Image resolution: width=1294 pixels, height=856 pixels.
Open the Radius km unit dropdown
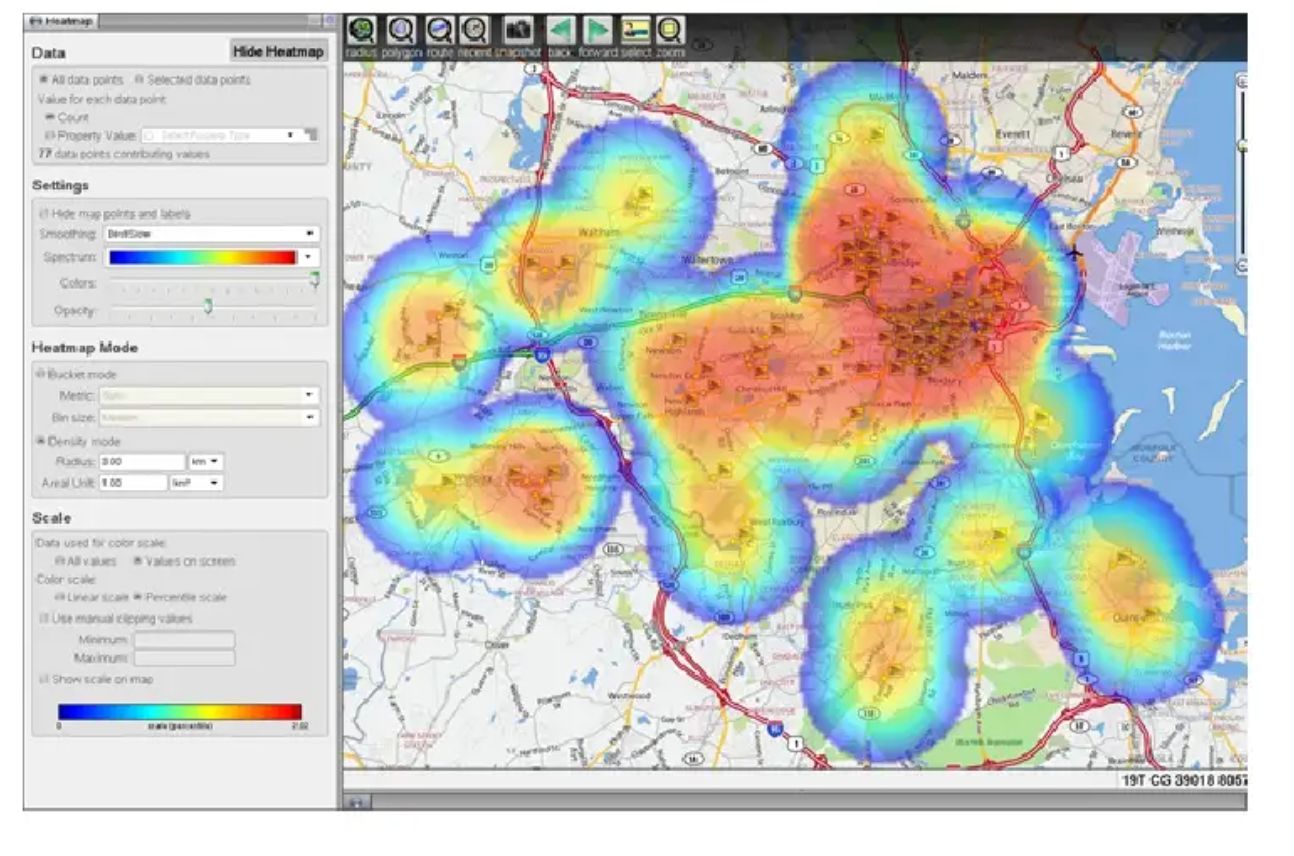coord(207,462)
